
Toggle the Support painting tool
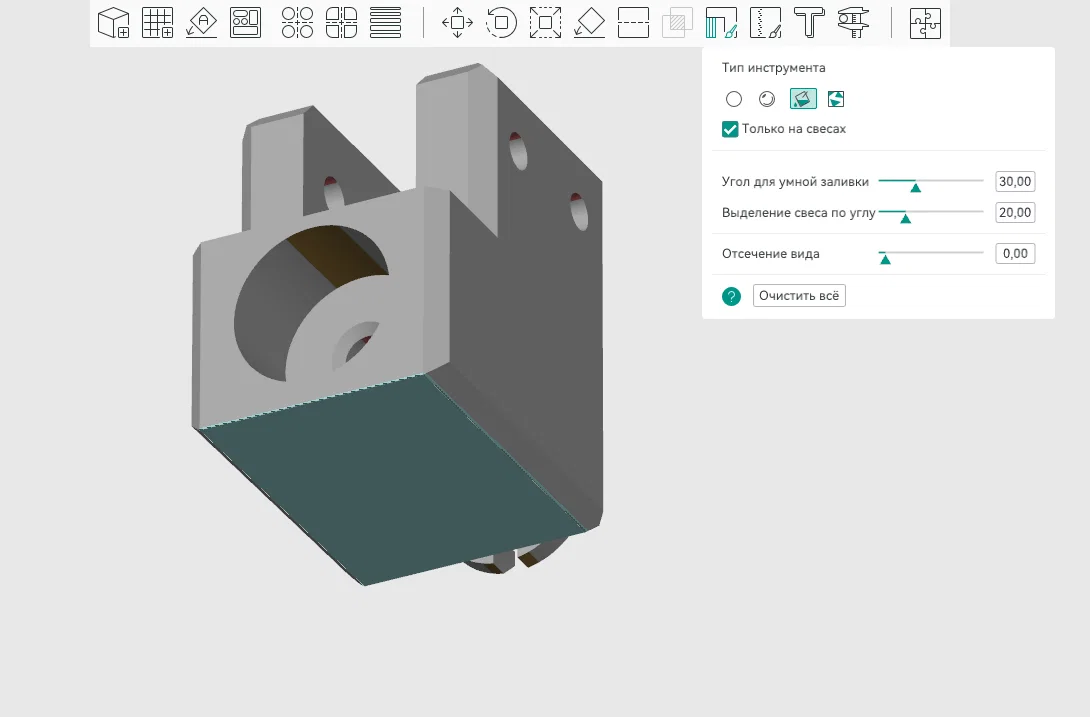click(x=721, y=23)
